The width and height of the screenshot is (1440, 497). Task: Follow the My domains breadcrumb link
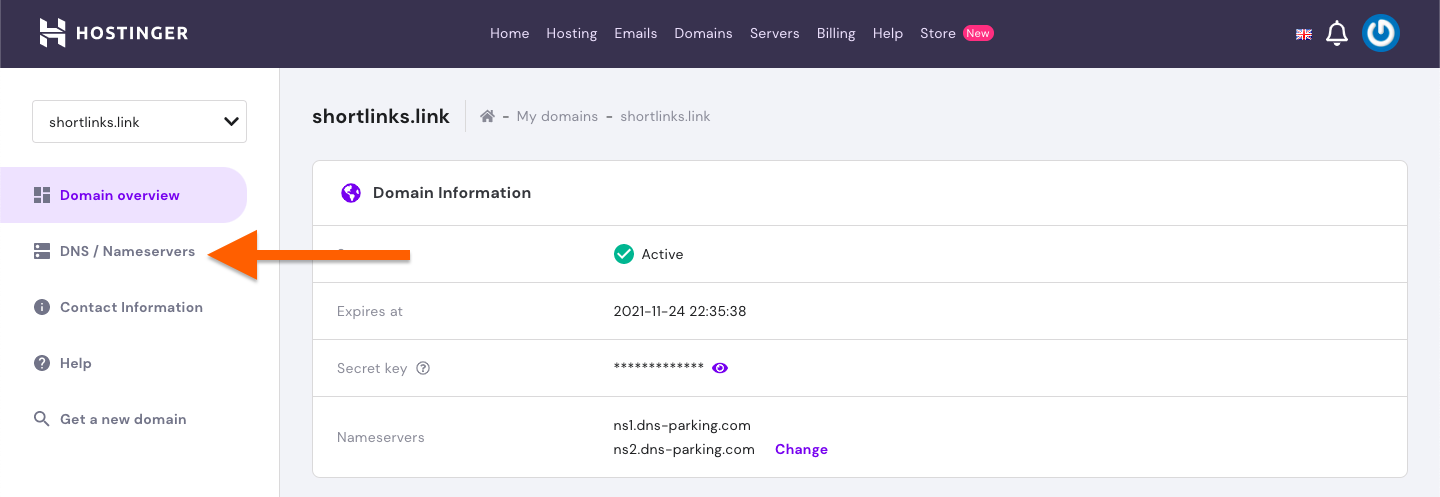click(557, 116)
